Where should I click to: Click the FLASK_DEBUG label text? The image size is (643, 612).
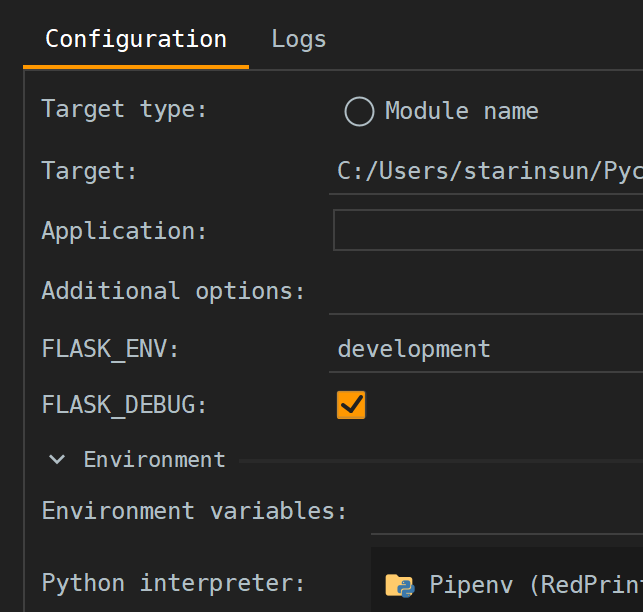click(x=124, y=405)
